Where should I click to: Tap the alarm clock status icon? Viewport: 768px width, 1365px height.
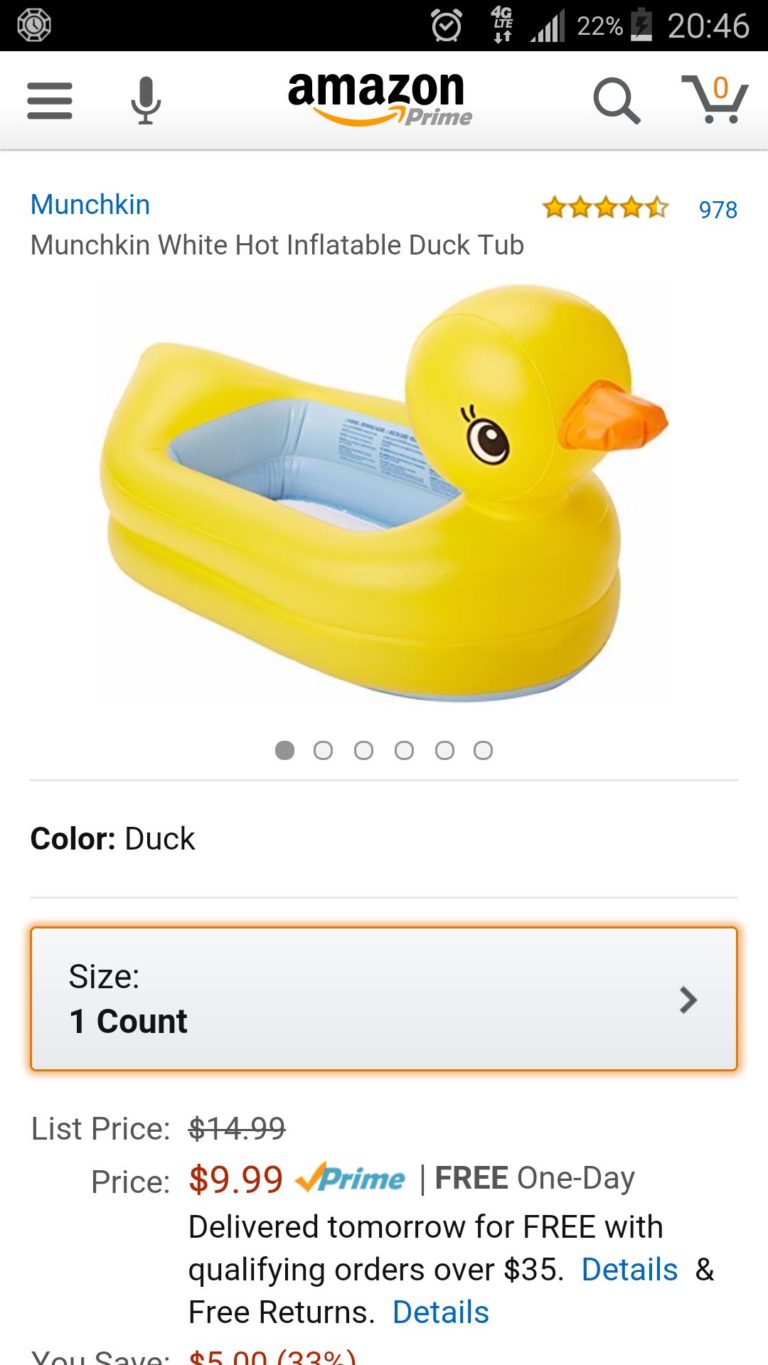point(446,25)
